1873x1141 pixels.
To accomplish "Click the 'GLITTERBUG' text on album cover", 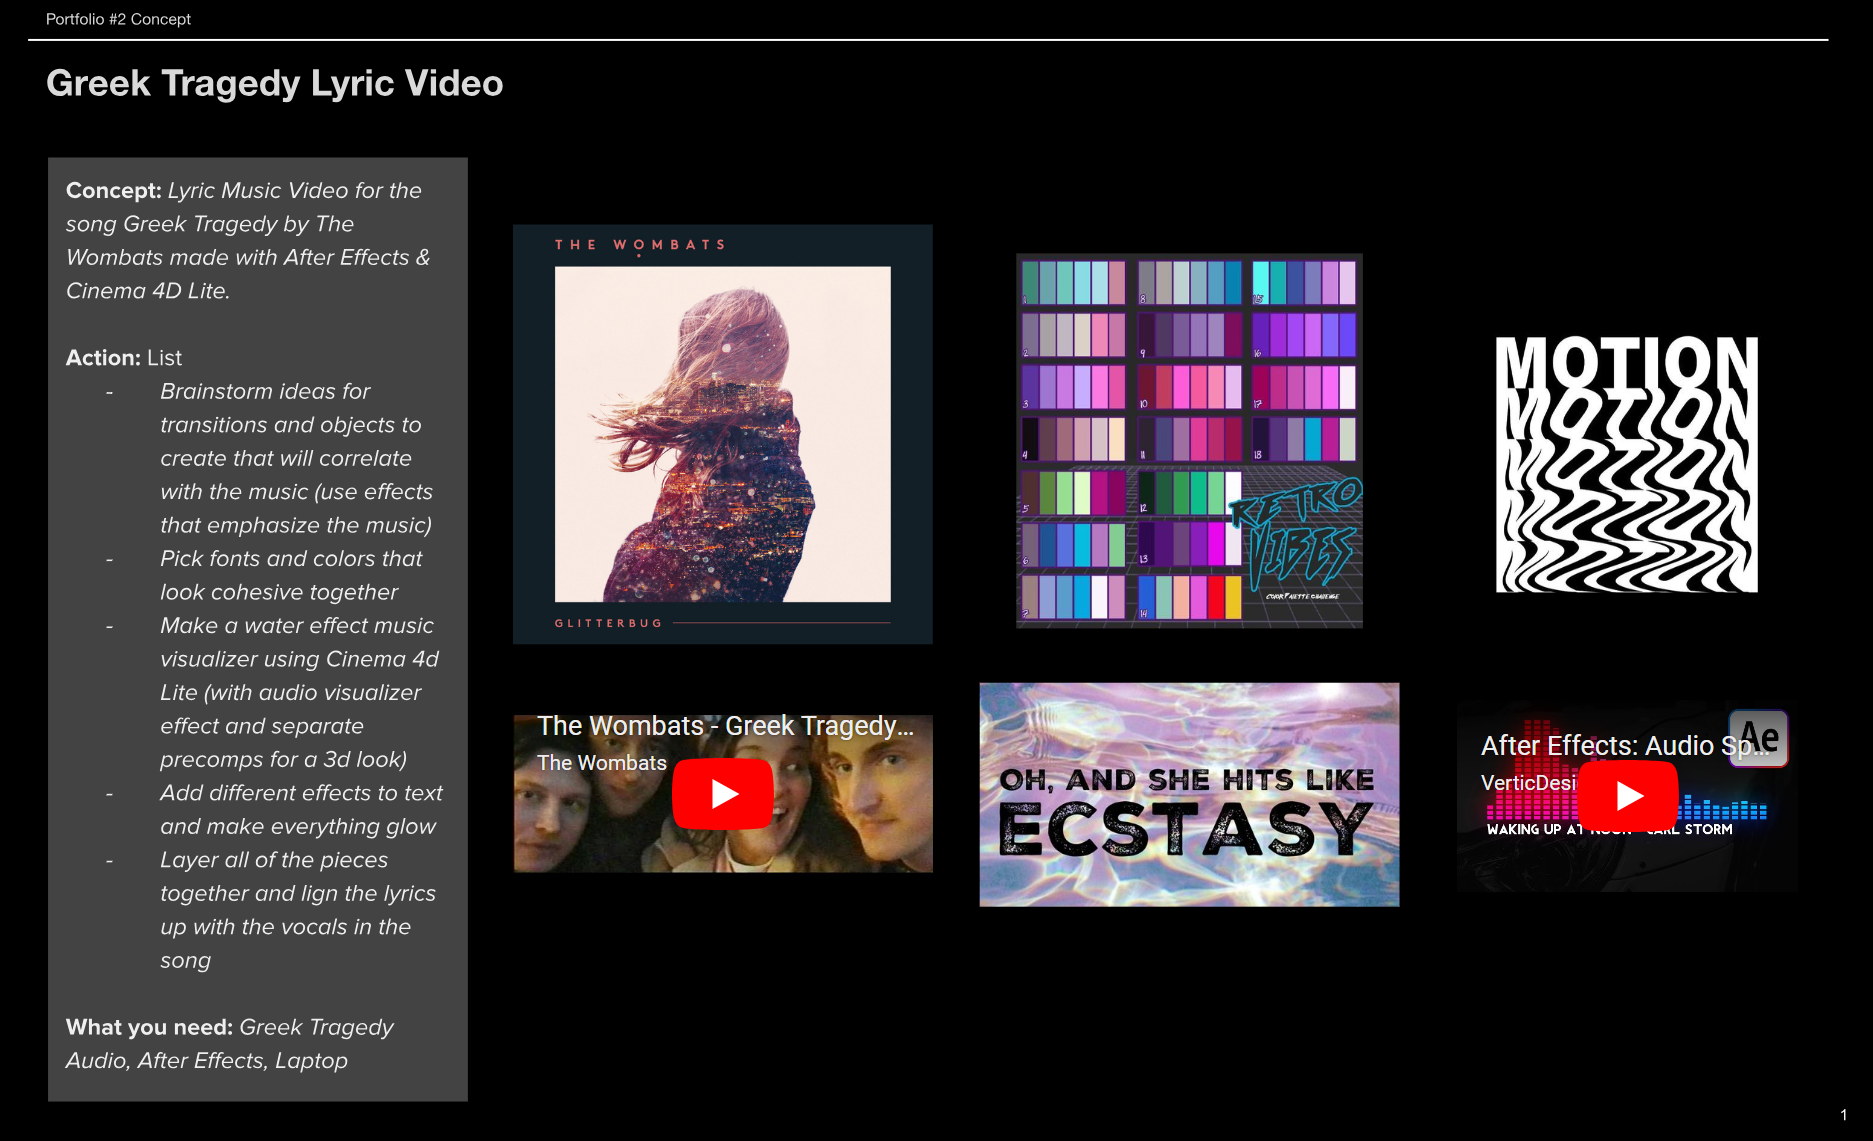I will [608, 623].
